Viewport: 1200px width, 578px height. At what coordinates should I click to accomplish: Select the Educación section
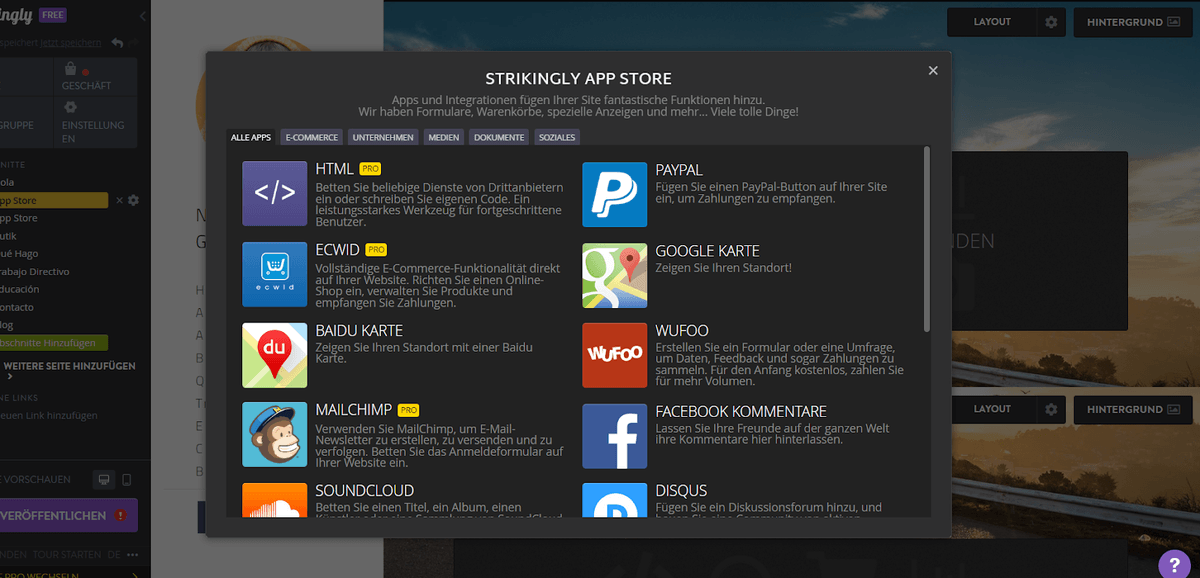[20, 289]
